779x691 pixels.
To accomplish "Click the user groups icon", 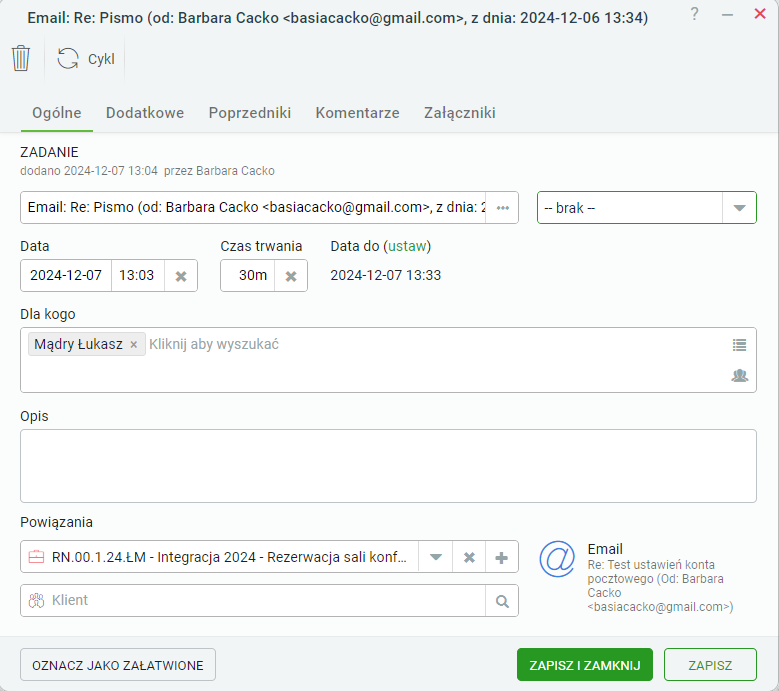I will click(x=739, y=376).
